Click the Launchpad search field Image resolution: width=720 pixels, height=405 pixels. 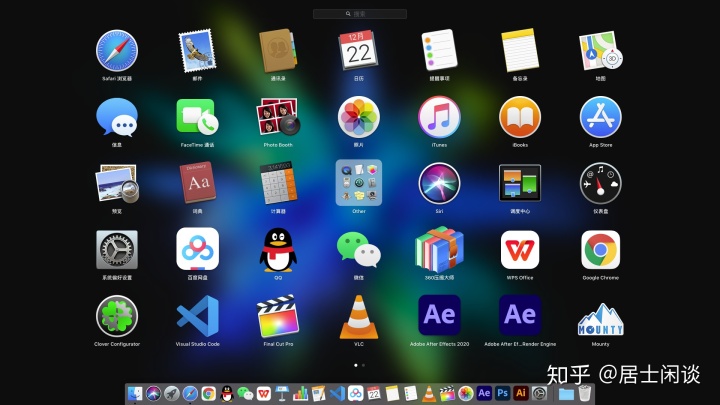pos(360,14)
